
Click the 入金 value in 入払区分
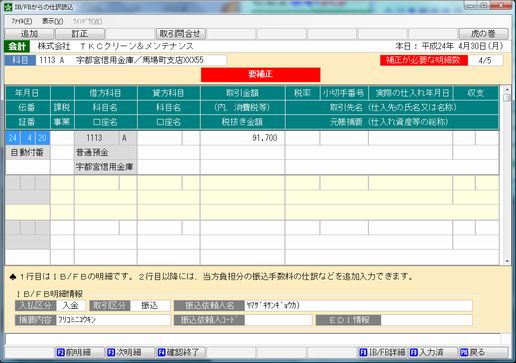click(71, 305)
